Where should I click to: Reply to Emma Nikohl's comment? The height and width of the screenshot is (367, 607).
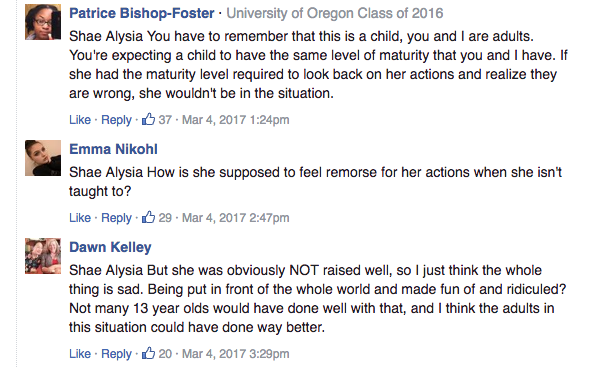[x=116, y=218]
